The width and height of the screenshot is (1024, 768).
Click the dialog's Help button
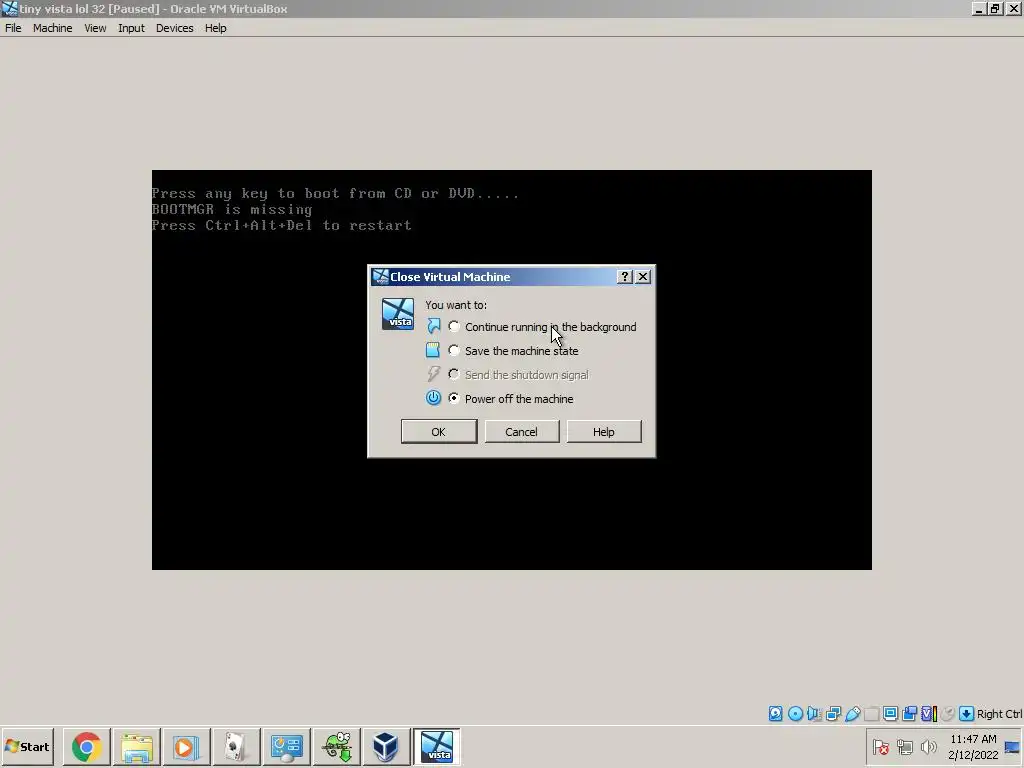(x=603, y=432)
